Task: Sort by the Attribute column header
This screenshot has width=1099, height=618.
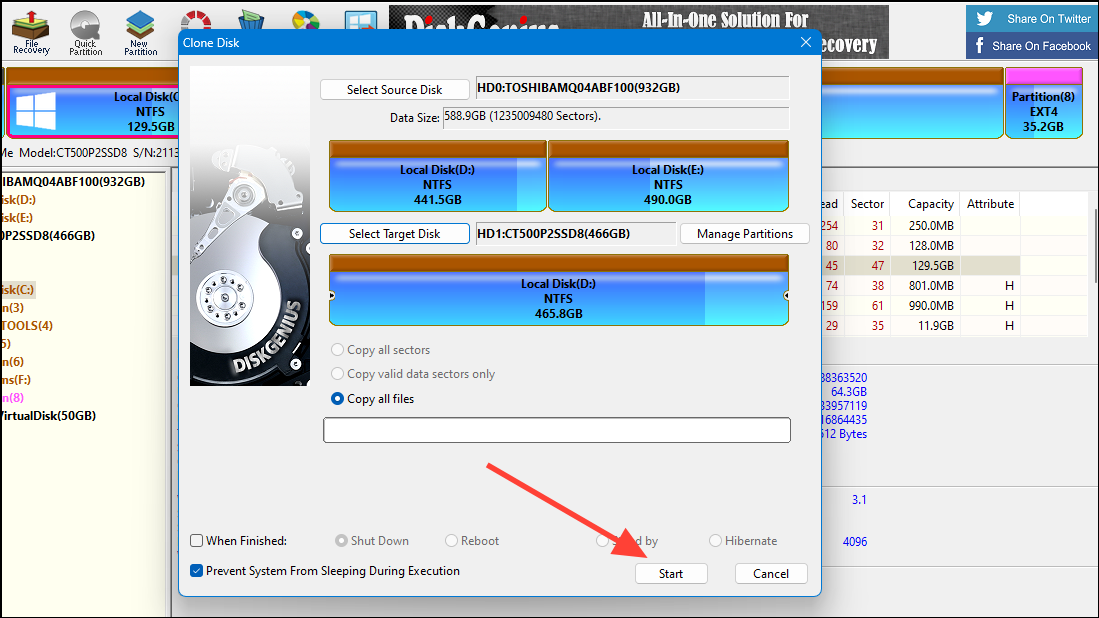Action: point(990,203)
